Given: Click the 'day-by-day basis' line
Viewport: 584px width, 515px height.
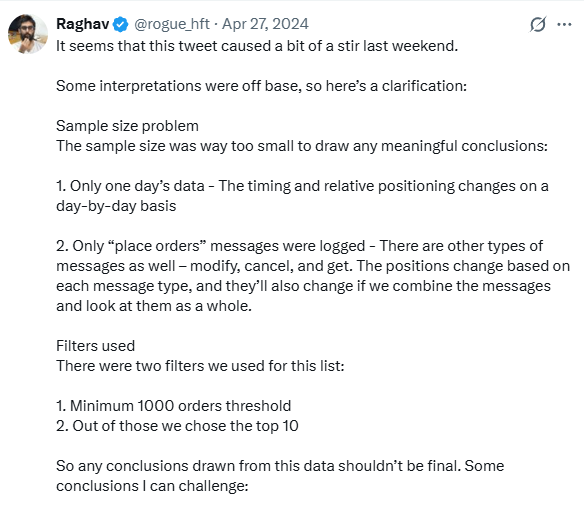Looking at the screenshot, I should 116,206.
